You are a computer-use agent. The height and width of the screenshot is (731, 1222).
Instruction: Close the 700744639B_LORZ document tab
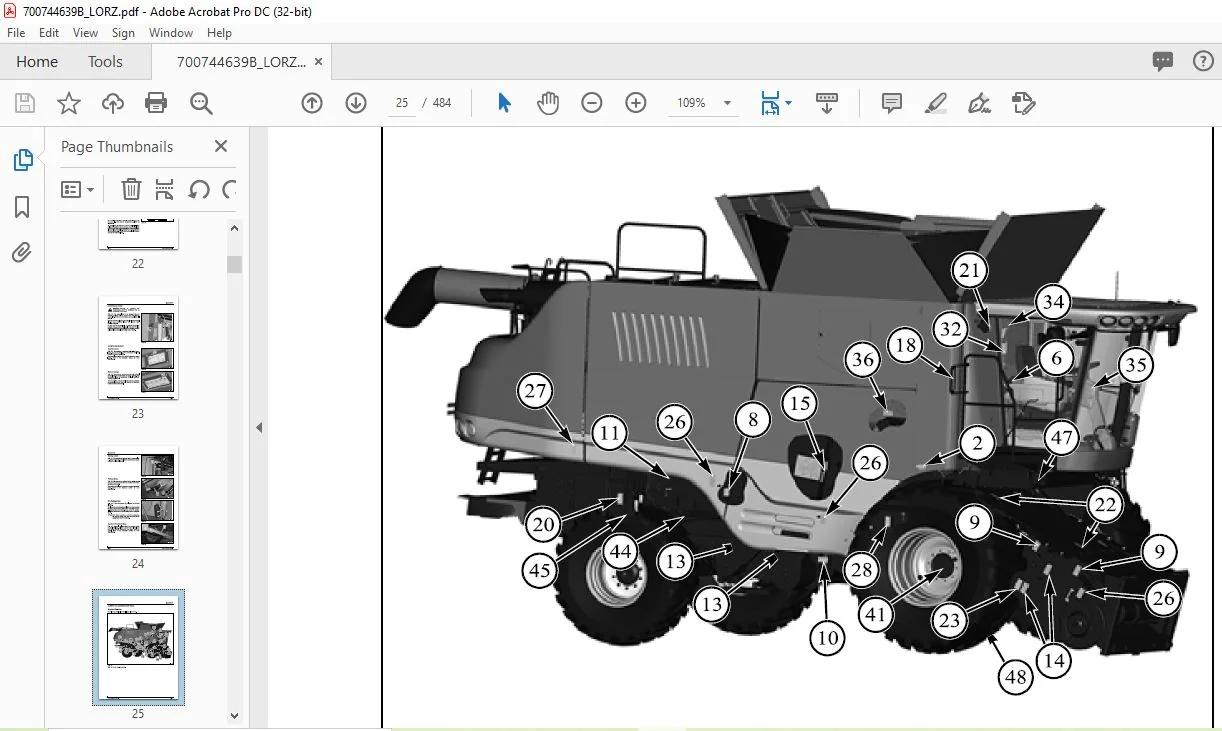click(x=319, y=61)
